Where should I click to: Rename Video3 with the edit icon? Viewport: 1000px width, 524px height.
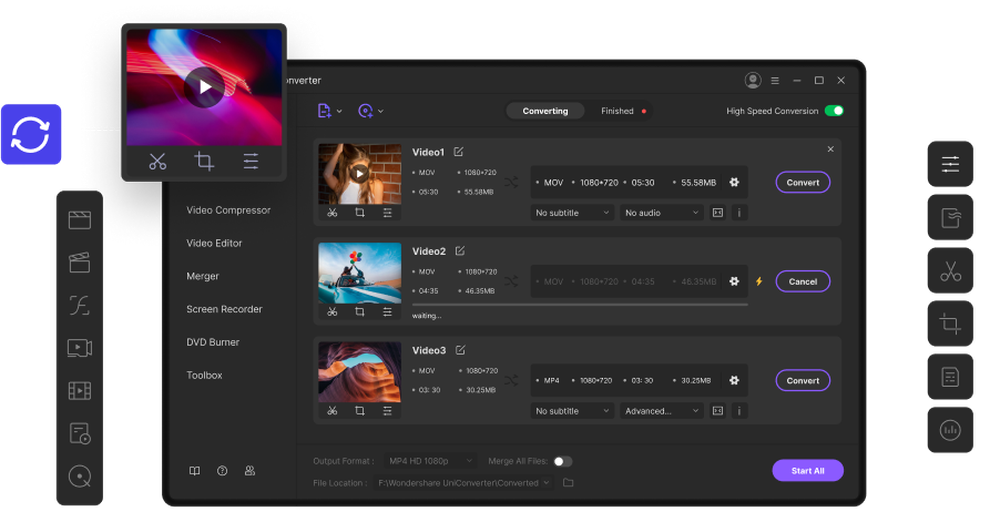460,350
